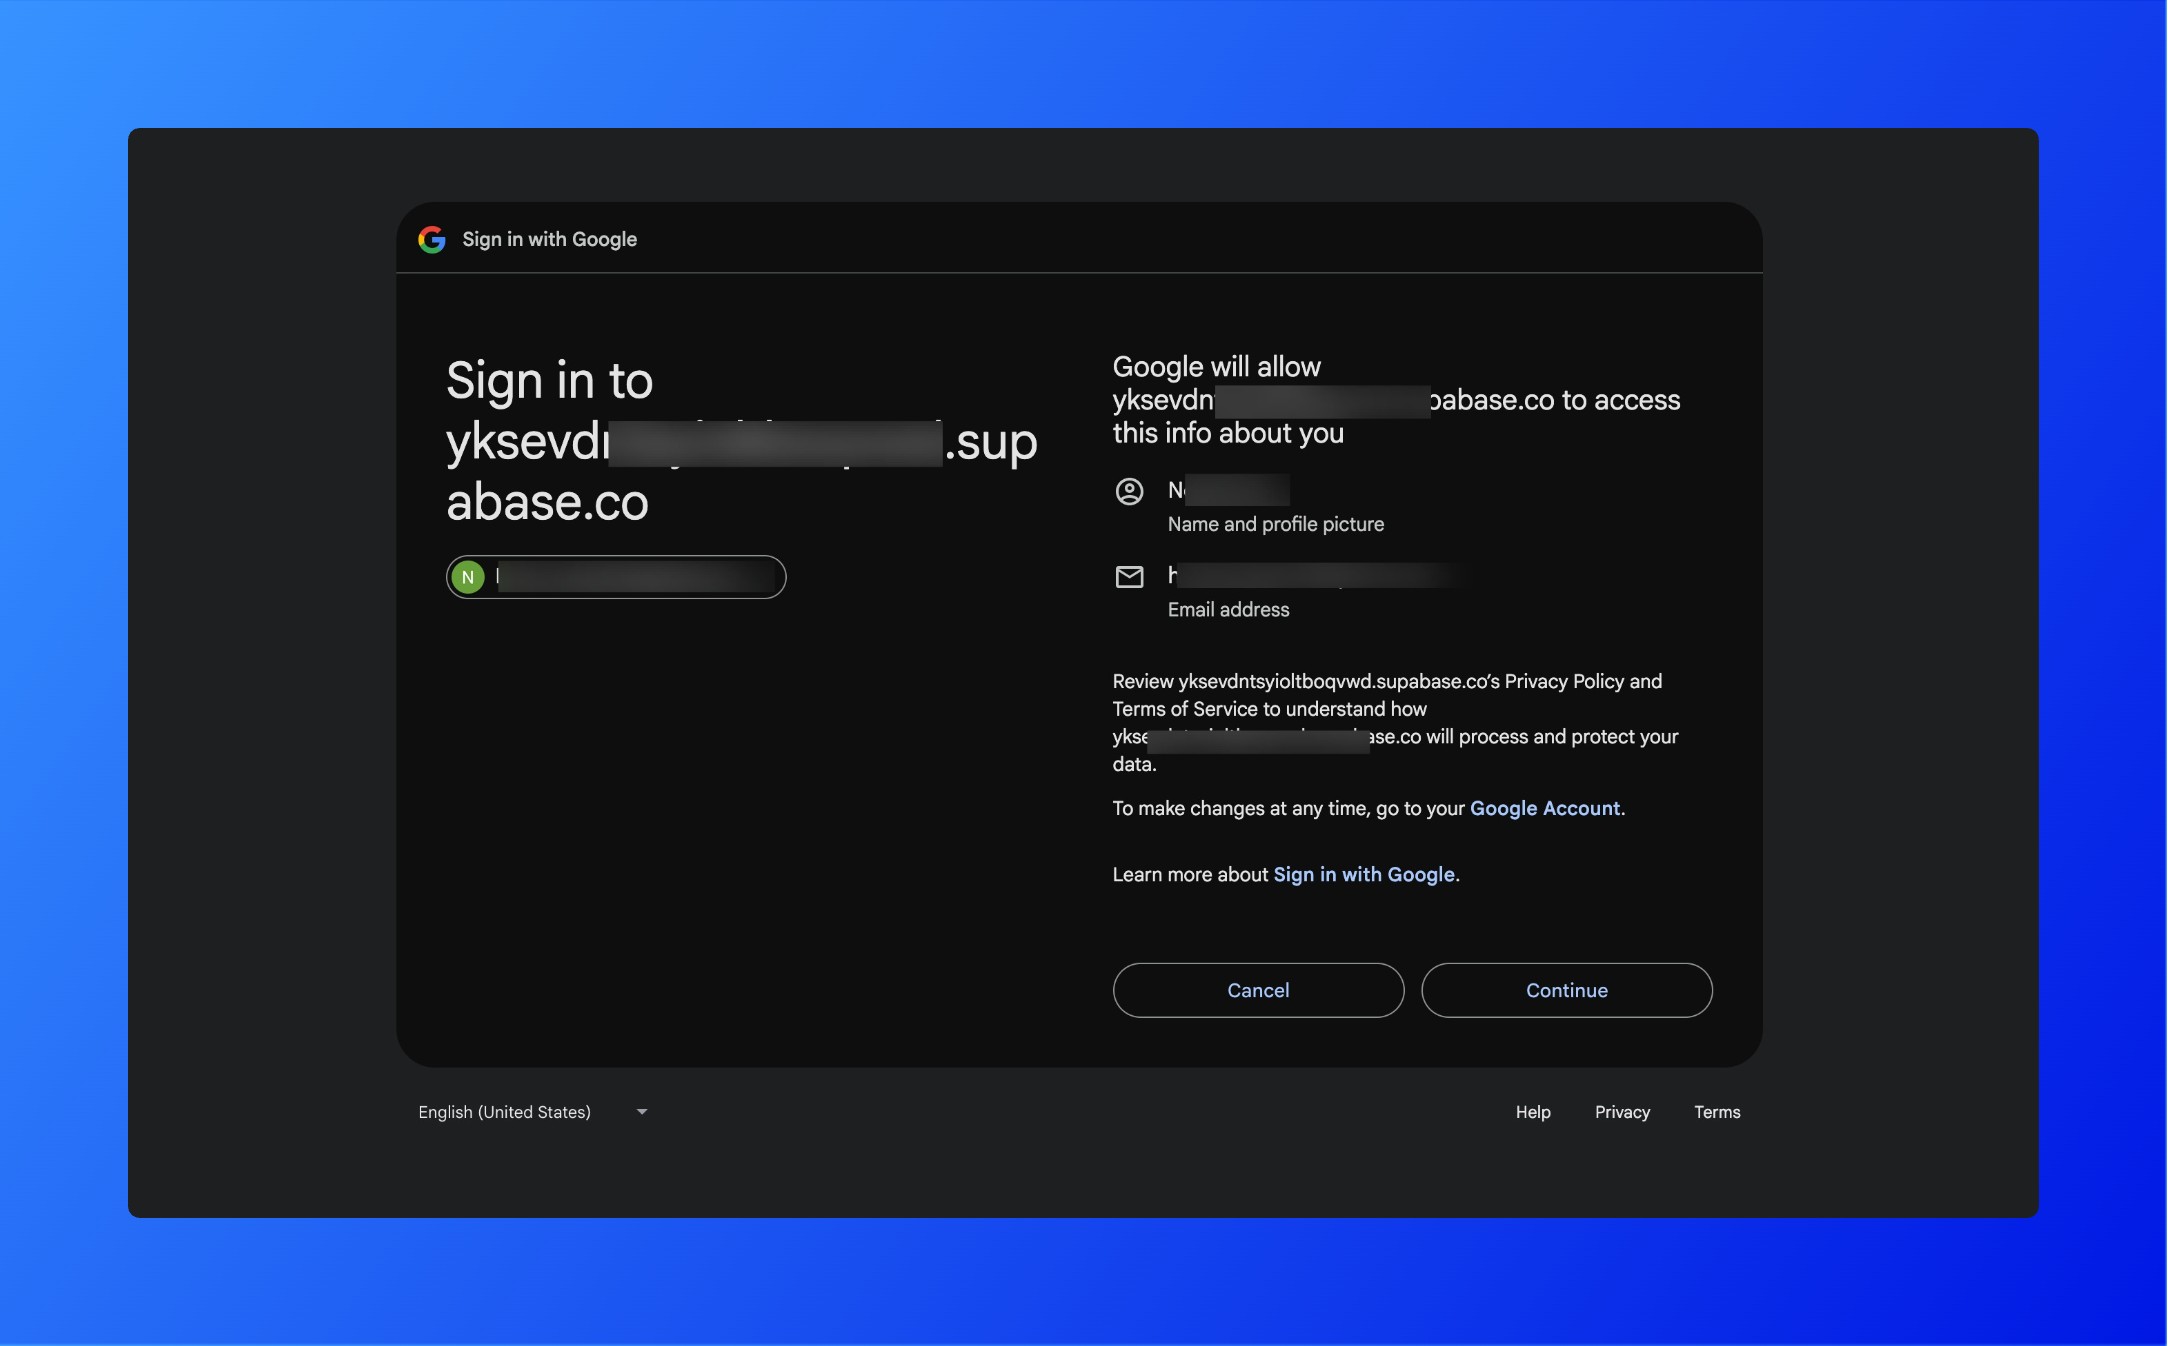The height and width of the screenshot is (1346, 2168).
Task: Click the email envelope icon
Action: tap(1129, 577)
